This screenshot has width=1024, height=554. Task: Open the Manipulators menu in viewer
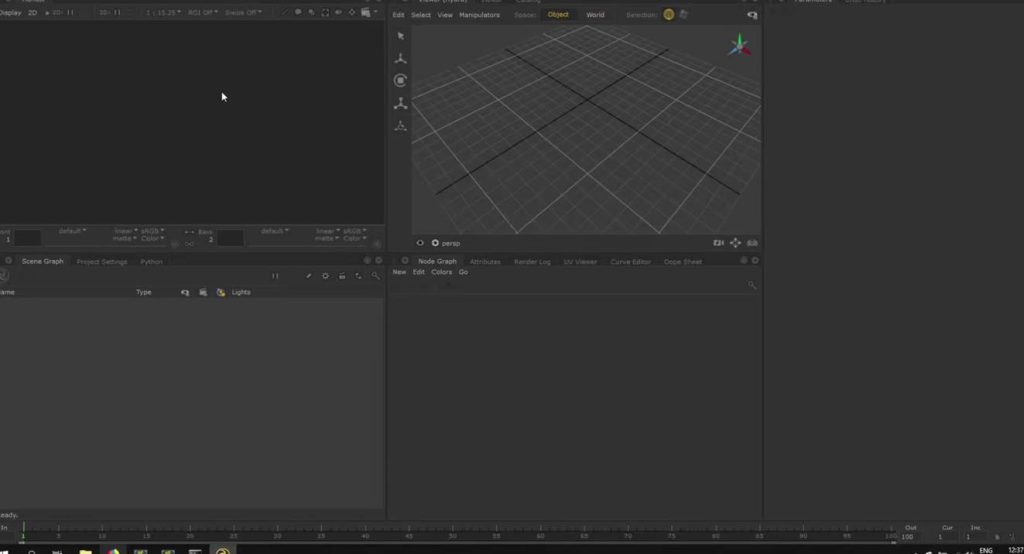[x=479, y=15]
